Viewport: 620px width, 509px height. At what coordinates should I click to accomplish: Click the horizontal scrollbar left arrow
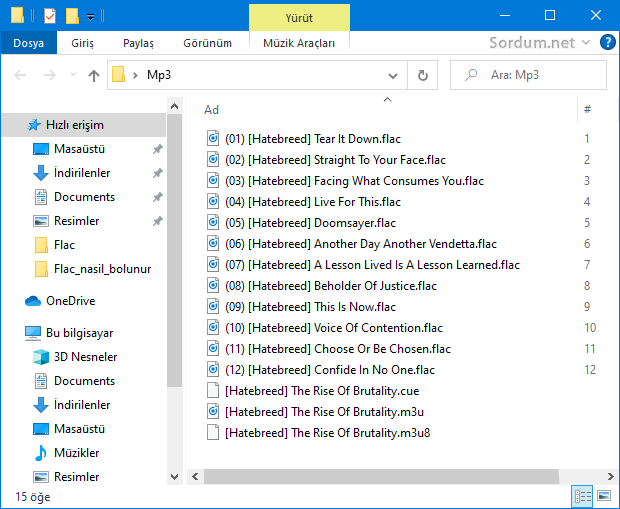[x=195, y=476]
